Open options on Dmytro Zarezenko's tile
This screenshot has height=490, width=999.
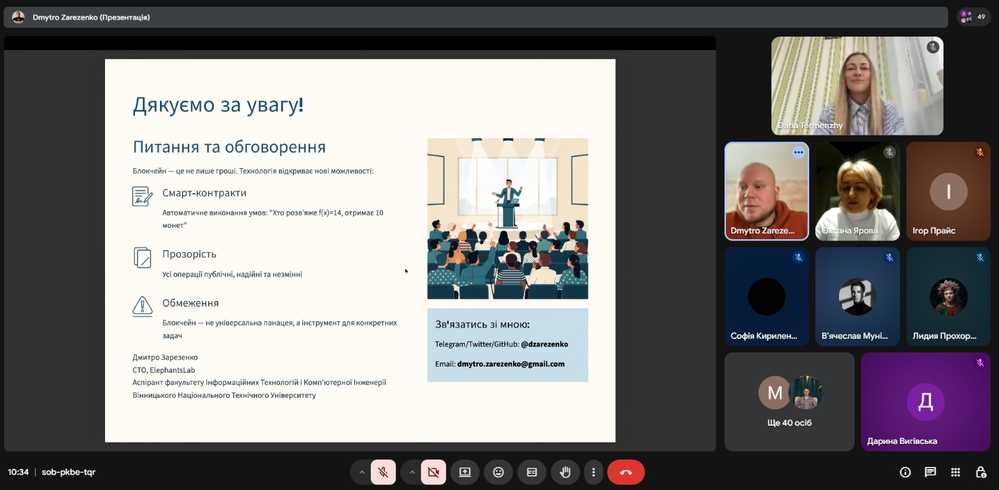[x=798, y=152]
